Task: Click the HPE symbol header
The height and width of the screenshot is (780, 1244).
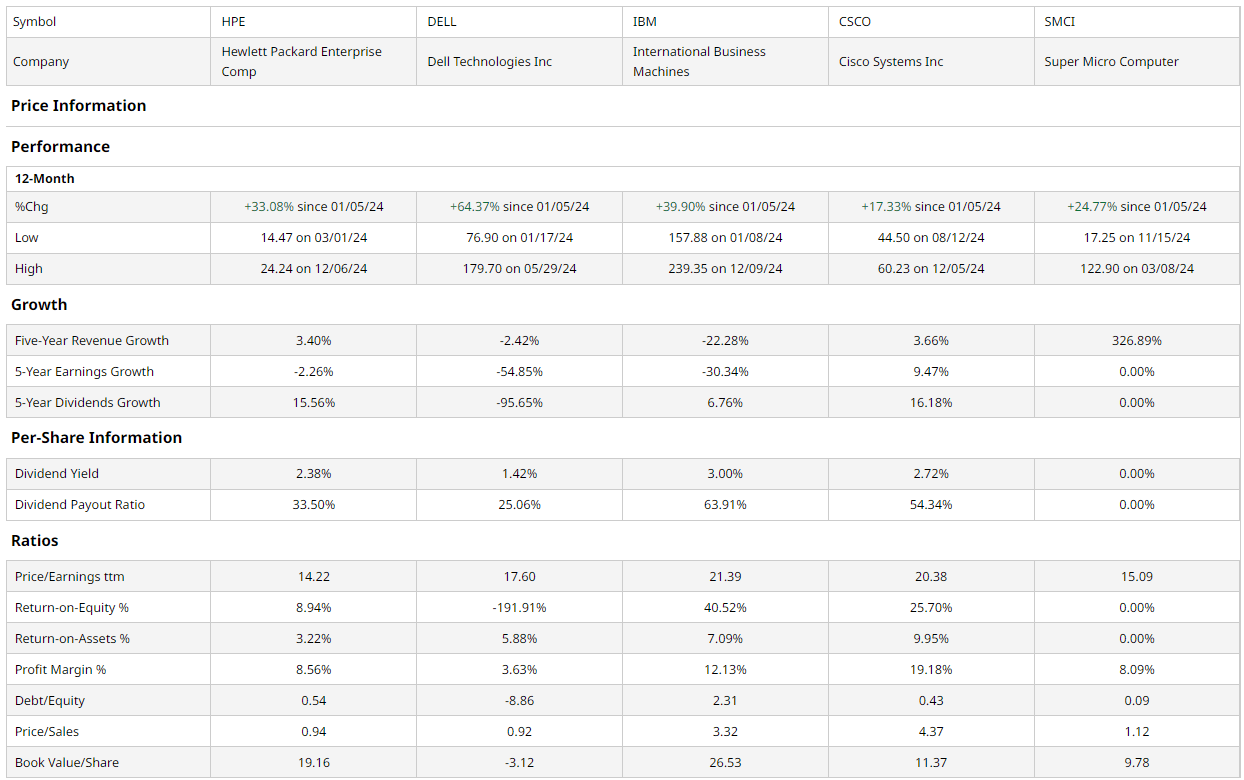Action: (233, 22)
